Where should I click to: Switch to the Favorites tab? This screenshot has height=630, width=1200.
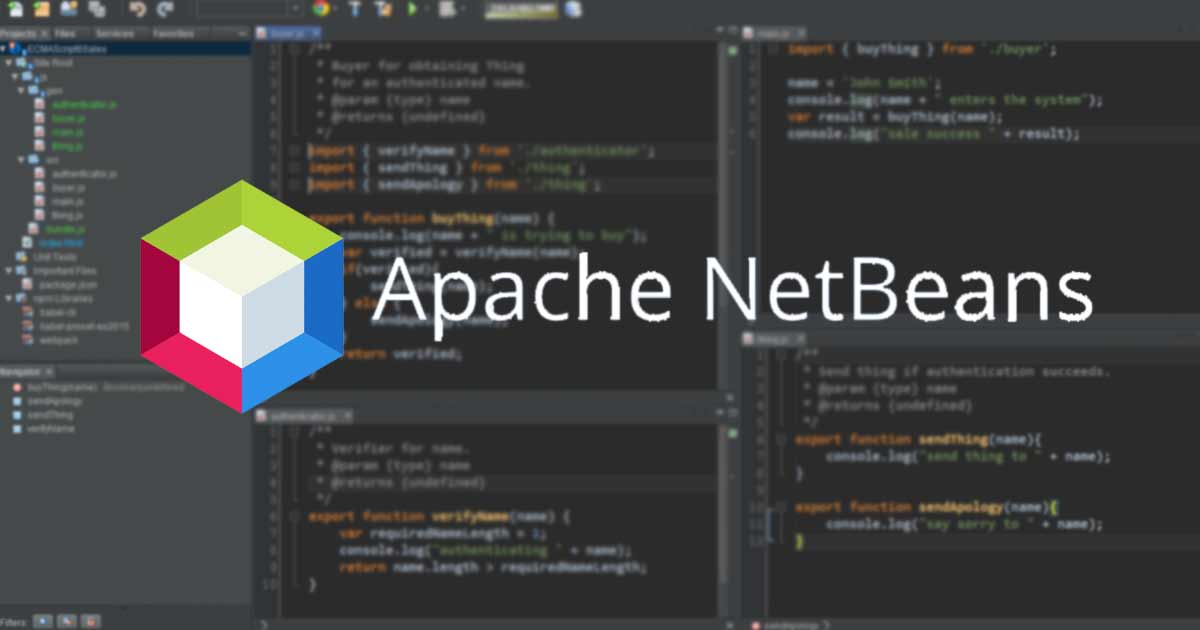tap(174, 33)
